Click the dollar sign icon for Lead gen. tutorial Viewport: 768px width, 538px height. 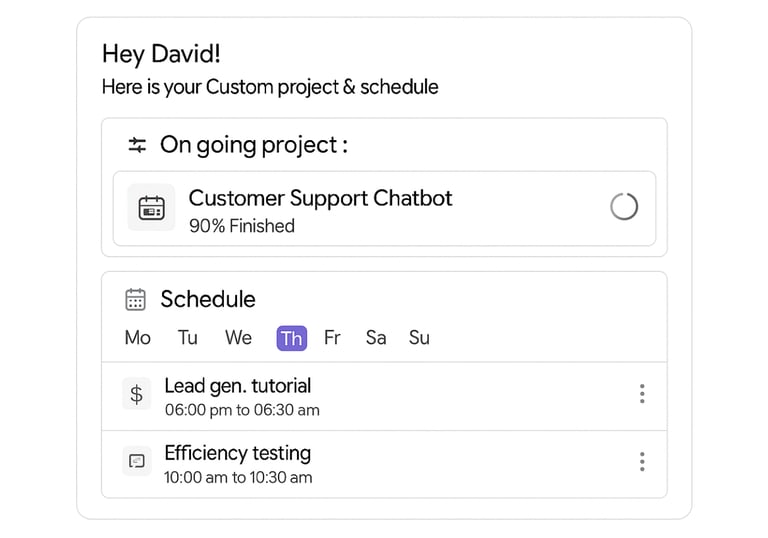[136, 394]
